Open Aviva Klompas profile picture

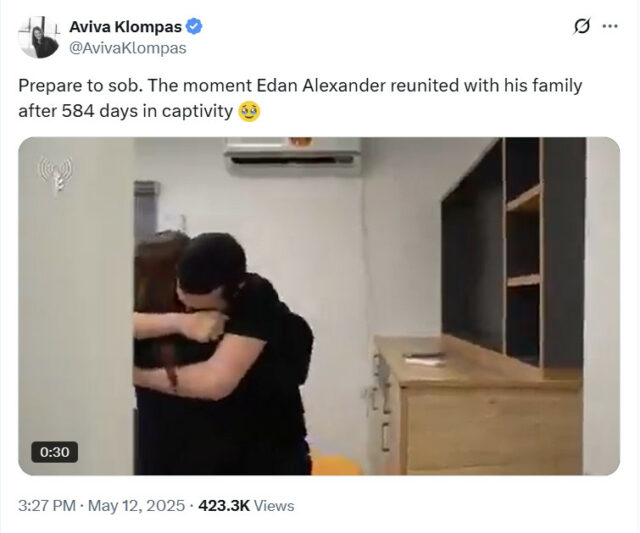[x=38, y=37]
